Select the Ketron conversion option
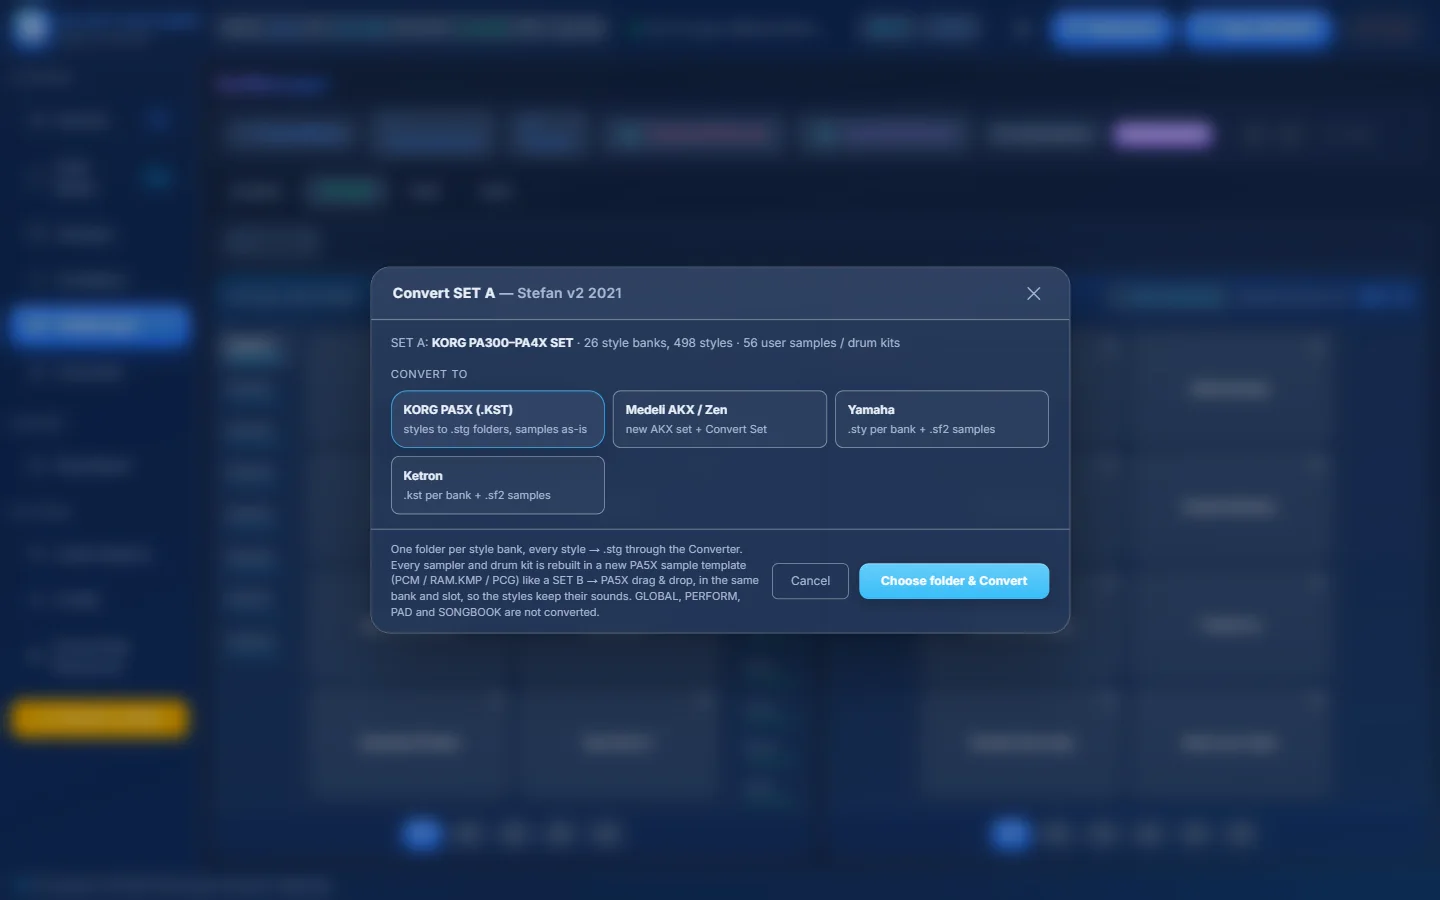This screenshot has width=1440, height=900. (498, 485)
